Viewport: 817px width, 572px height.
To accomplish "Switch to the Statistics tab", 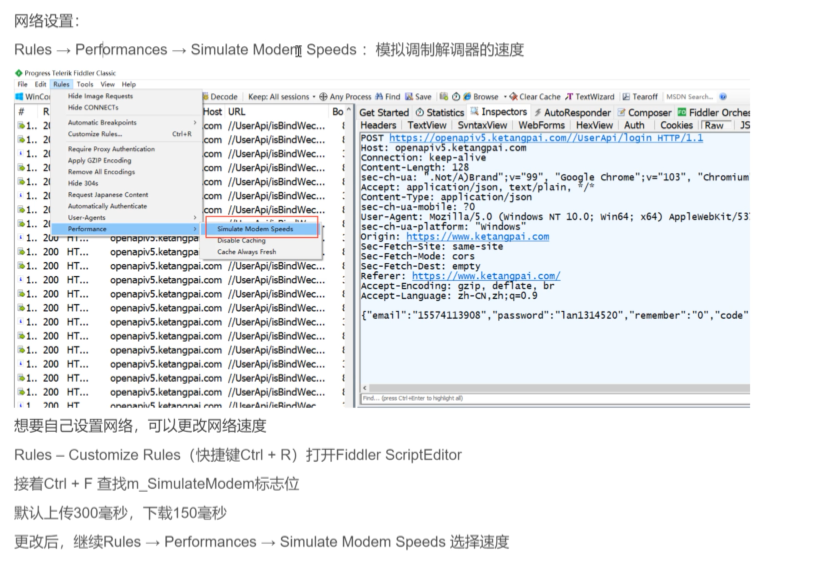I will (x=440, y=113).
